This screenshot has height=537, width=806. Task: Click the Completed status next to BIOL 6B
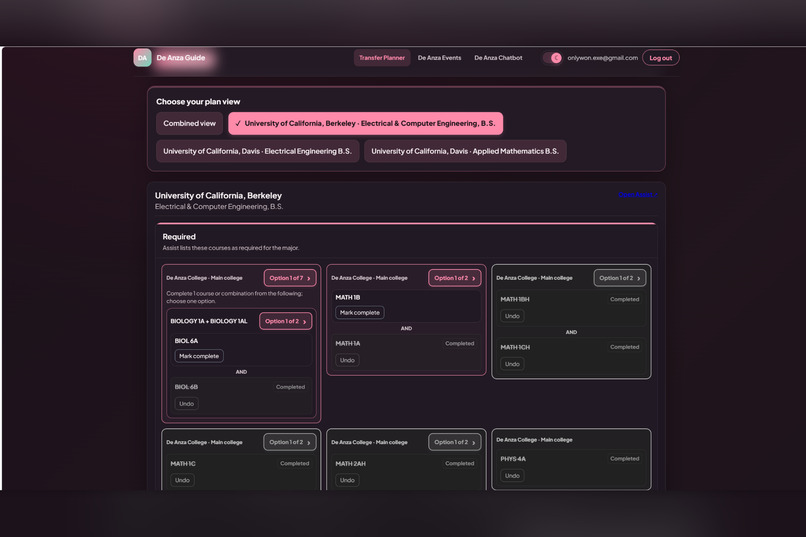click(290, 387)
